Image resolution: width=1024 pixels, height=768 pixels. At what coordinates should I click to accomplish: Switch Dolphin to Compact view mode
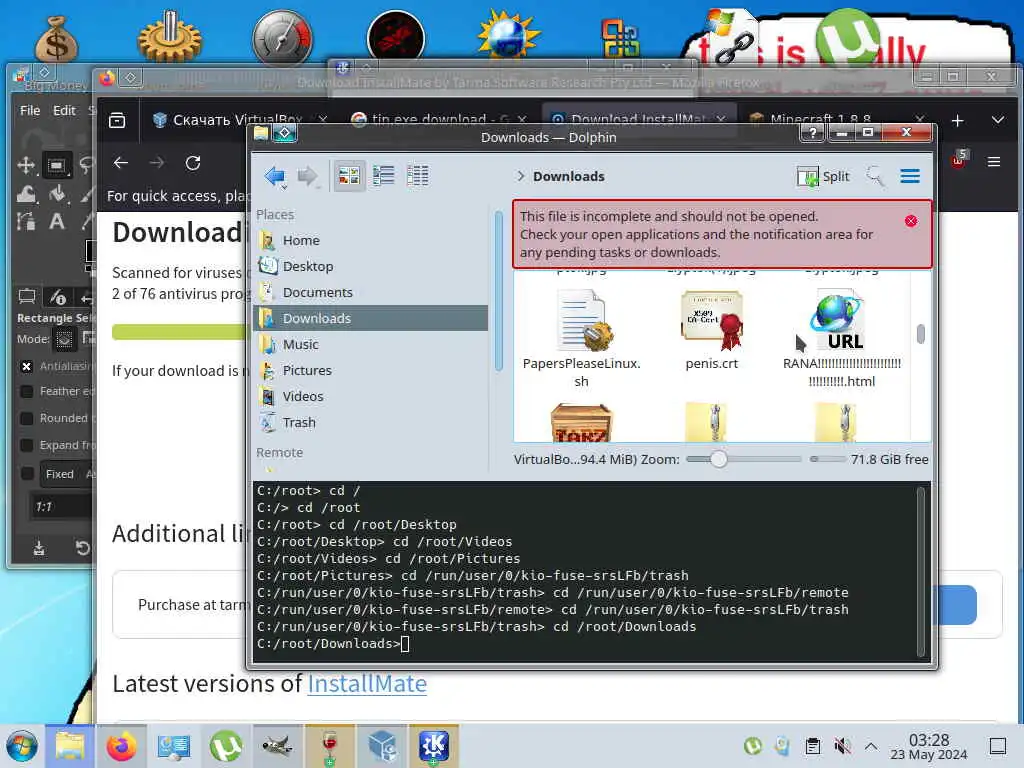click(383, 176)
